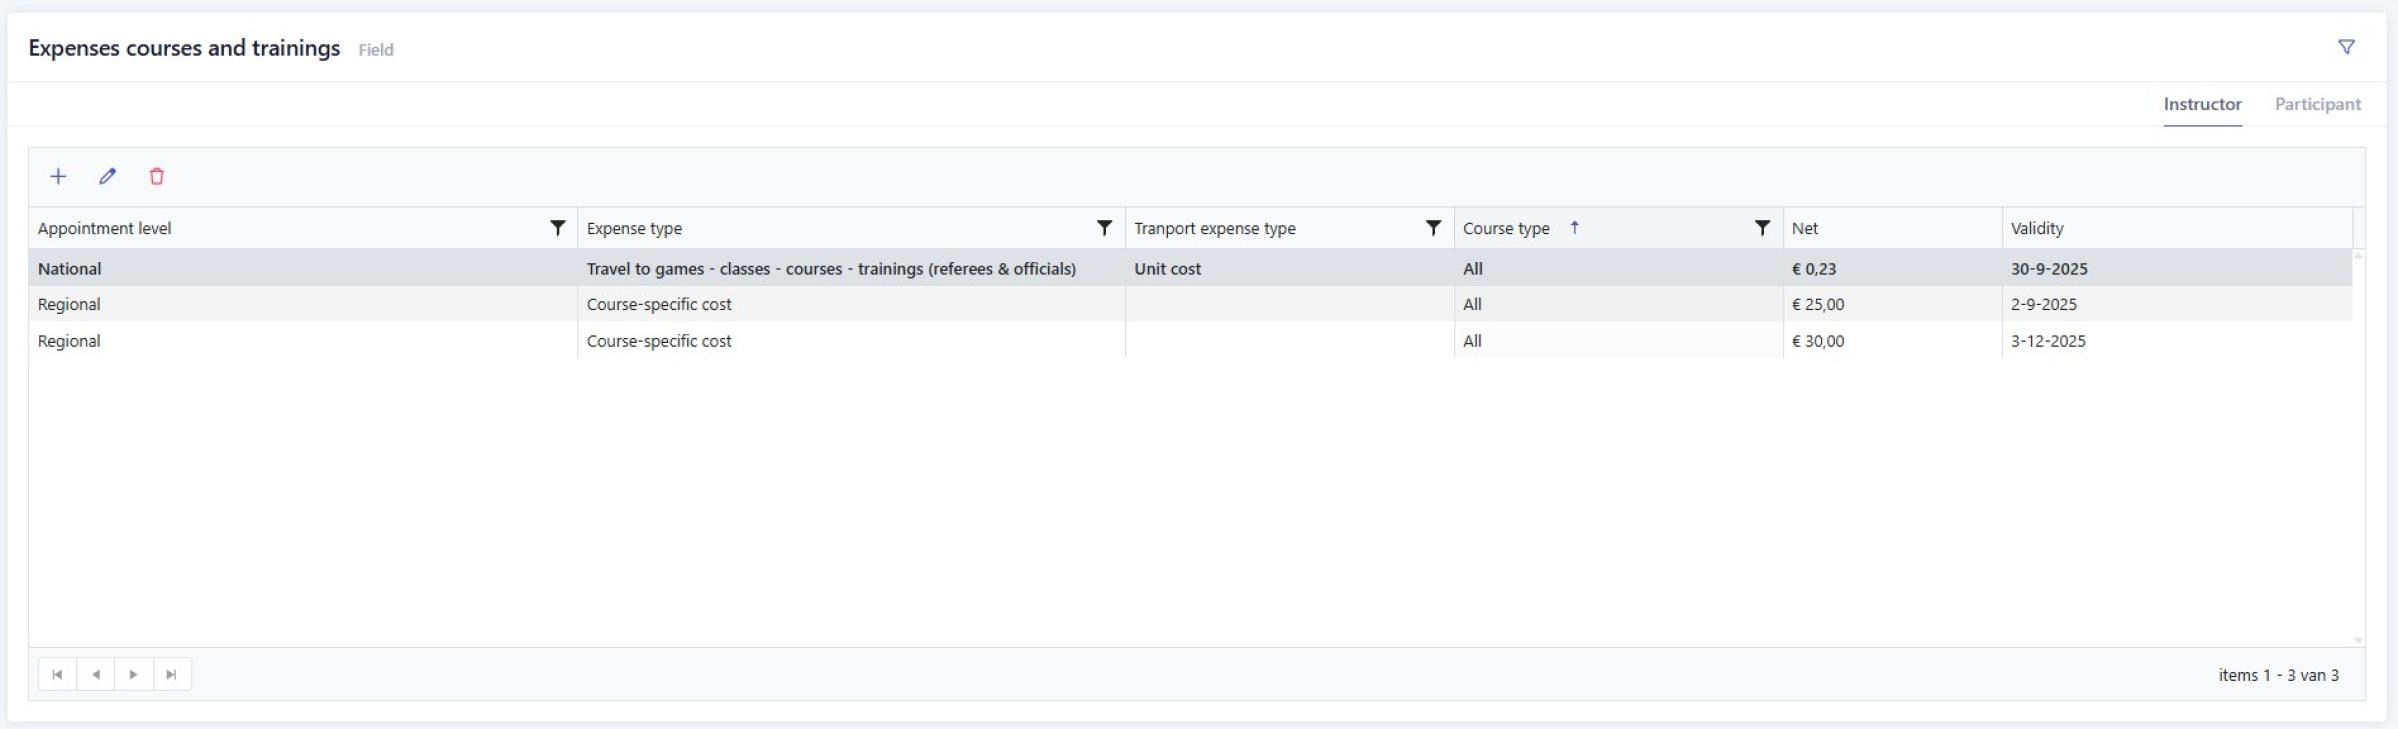
Task: Open the top-right panel filter icon
Action: [x=2346, y=47]
